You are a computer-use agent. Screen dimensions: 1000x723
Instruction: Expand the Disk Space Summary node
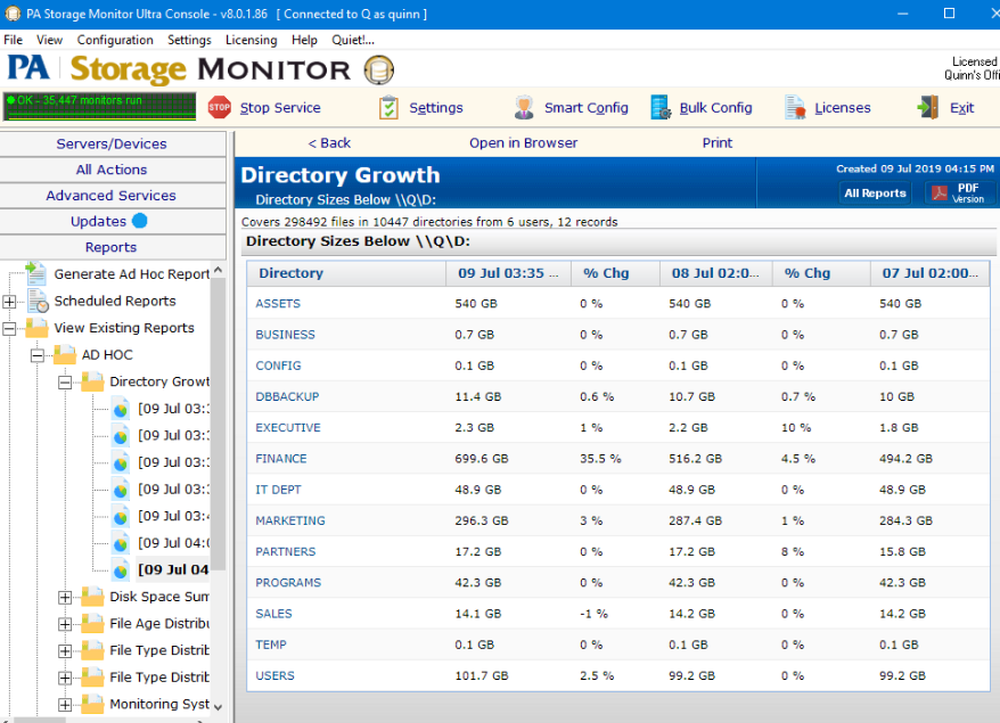coord(65,597)
